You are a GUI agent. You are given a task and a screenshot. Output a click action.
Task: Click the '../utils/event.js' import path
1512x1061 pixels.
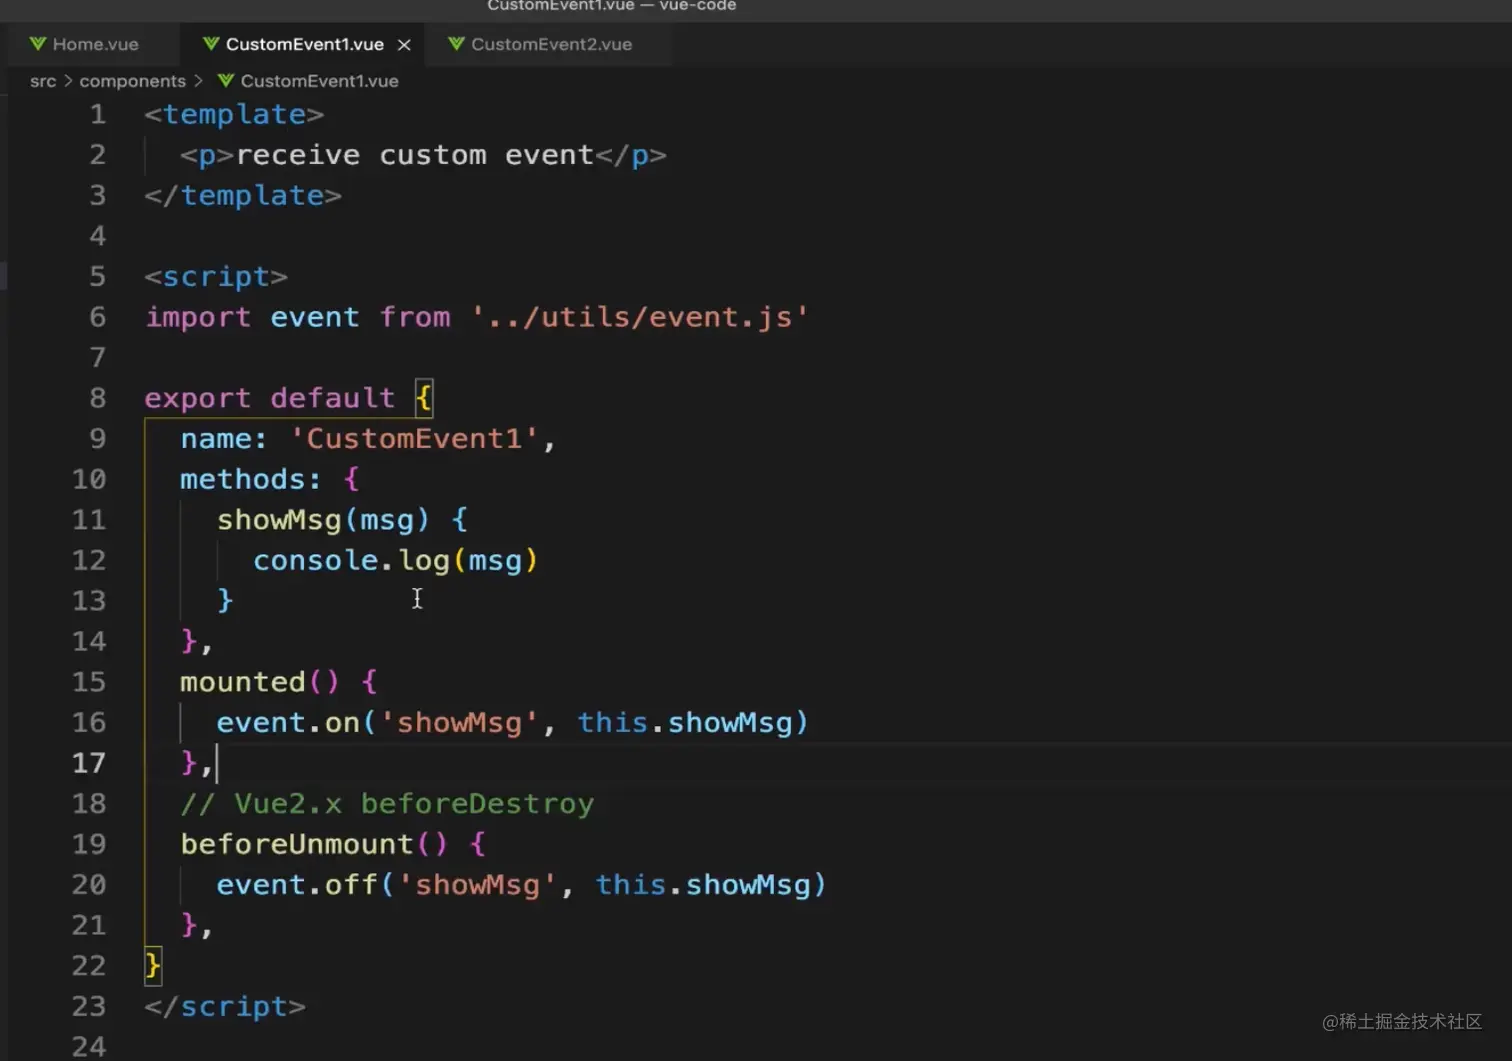640,317
